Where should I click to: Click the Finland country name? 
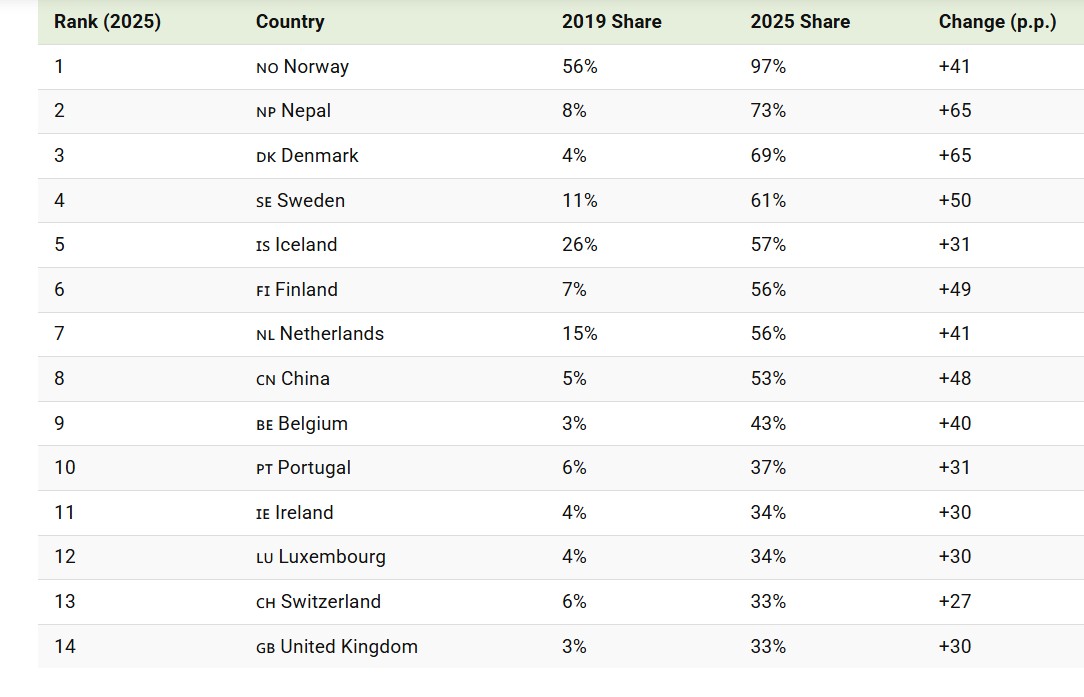point(306,290)
